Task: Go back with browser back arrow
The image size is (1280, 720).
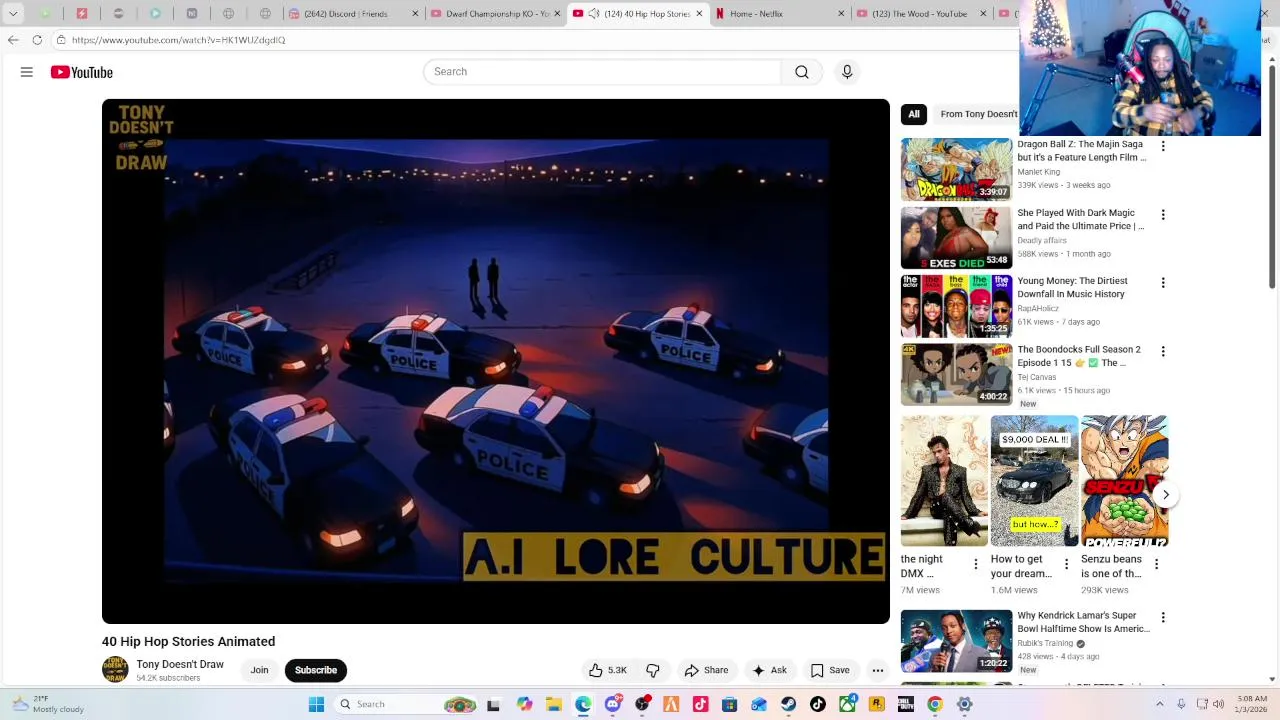Action: click(13, 40)
